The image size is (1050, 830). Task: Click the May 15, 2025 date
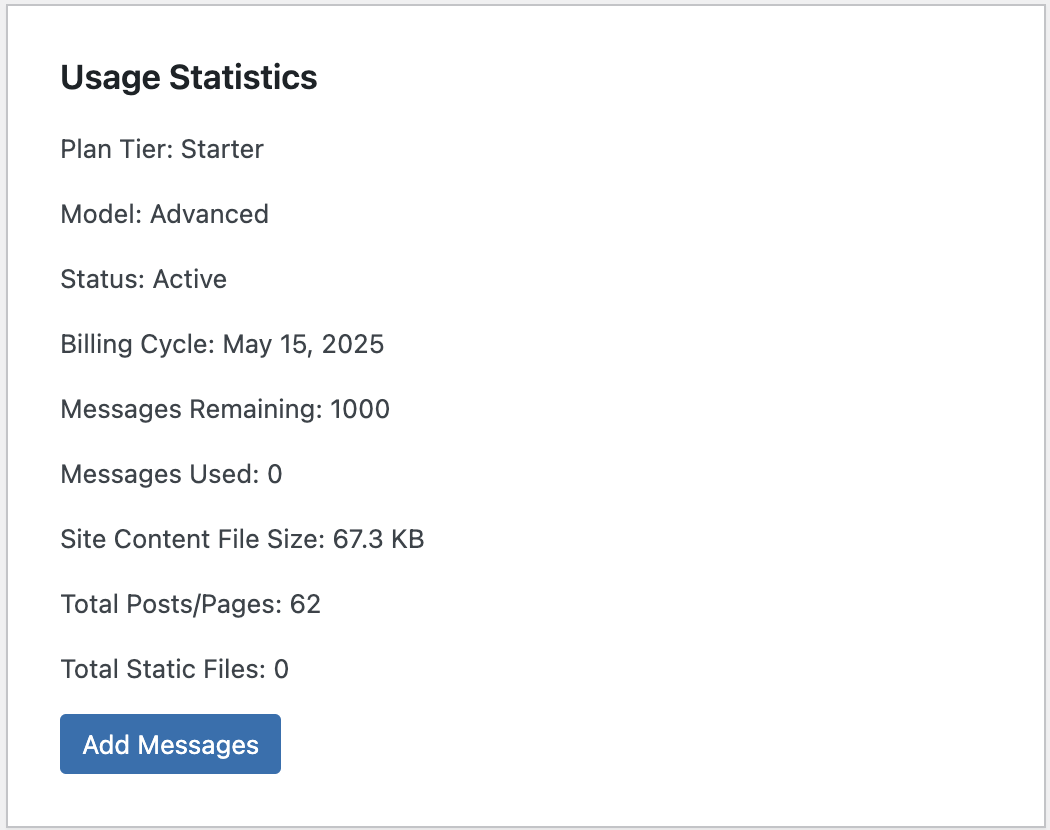(x=303, y=344)
